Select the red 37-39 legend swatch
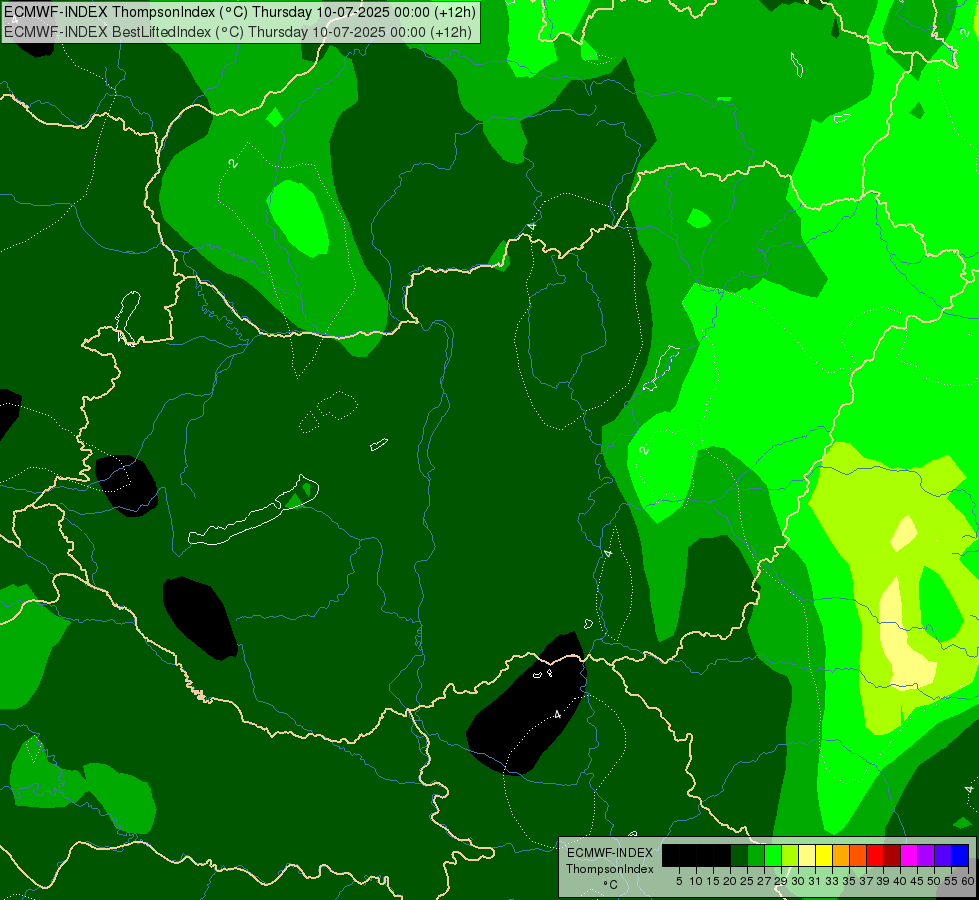Viewport: 979px width, 900px height. 875,855
